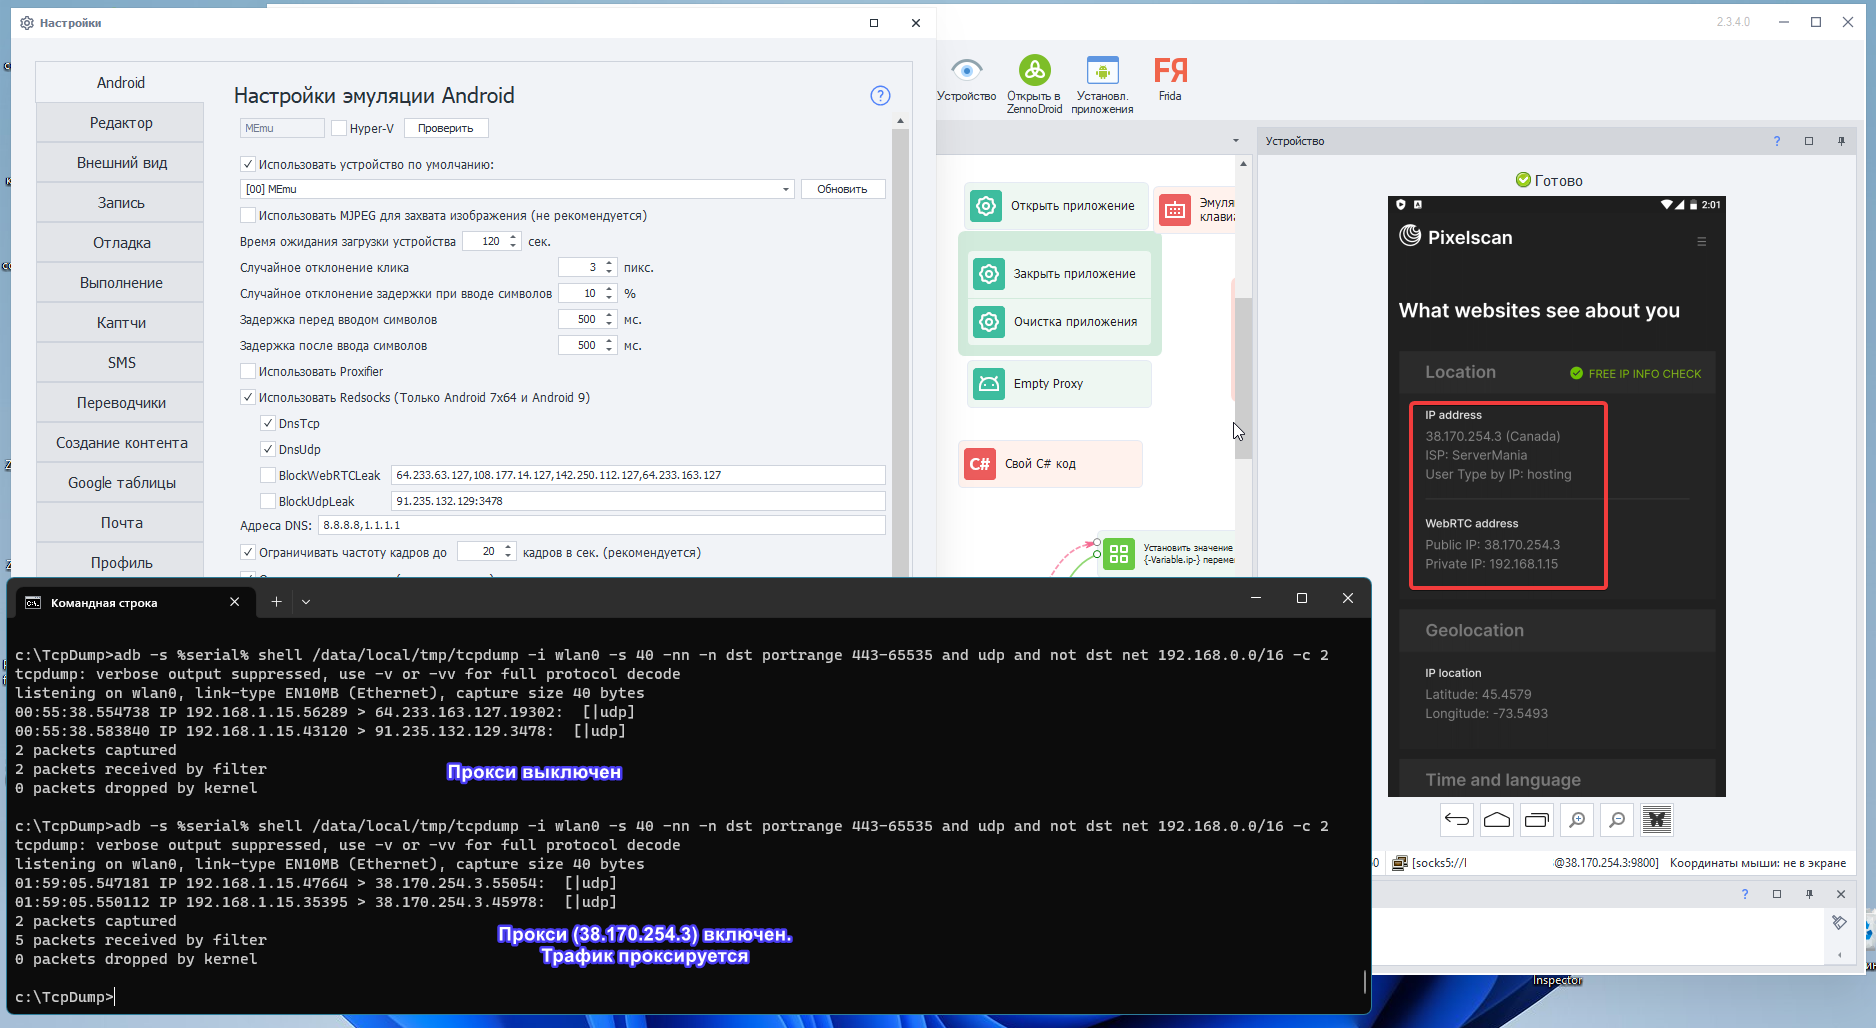Open the Редактор settings tab
Screen dimensions: 1876x1028
point(120,123)
